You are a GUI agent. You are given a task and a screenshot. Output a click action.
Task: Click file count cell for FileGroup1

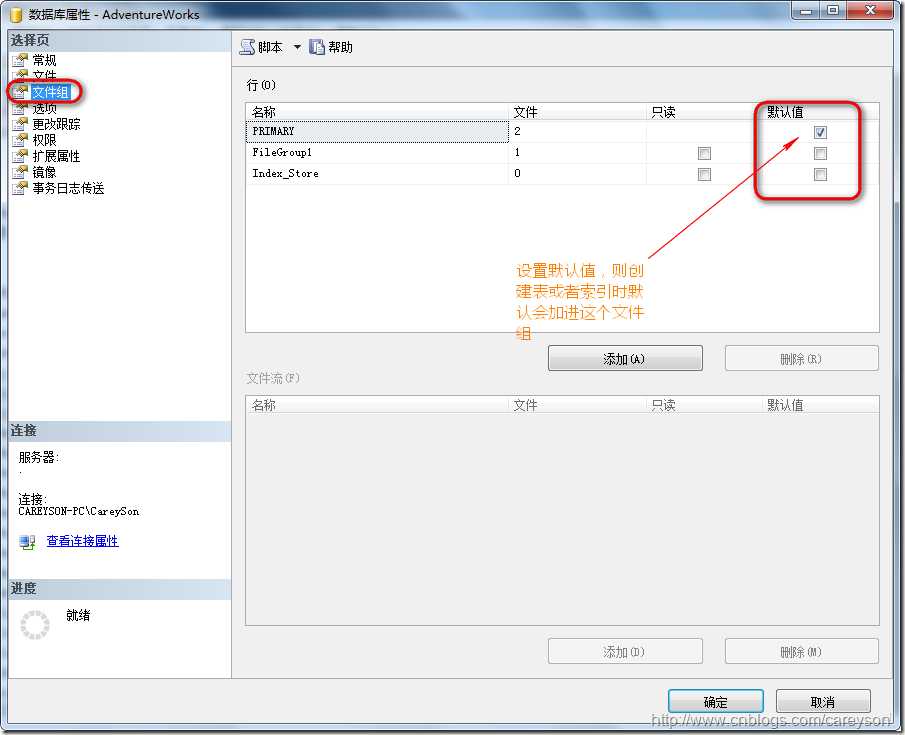click(577, 153)
